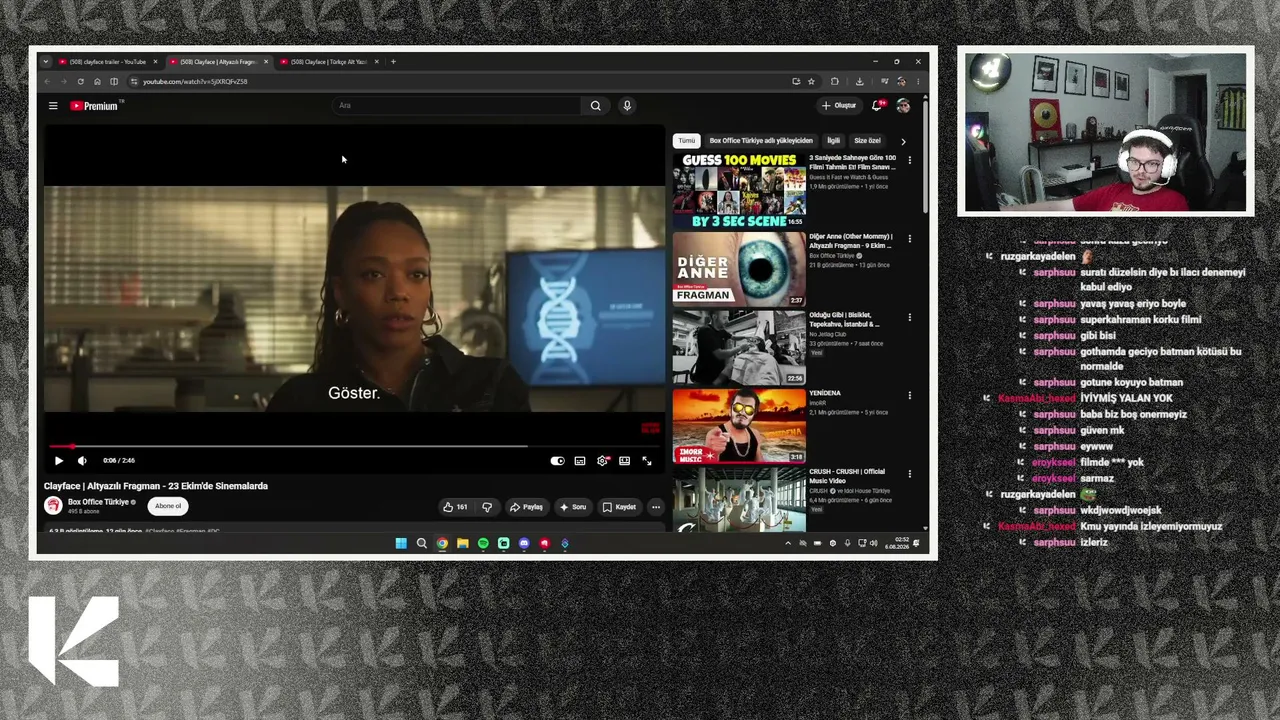Open the Box Office Türkiye channel avatar

point(53,506)
